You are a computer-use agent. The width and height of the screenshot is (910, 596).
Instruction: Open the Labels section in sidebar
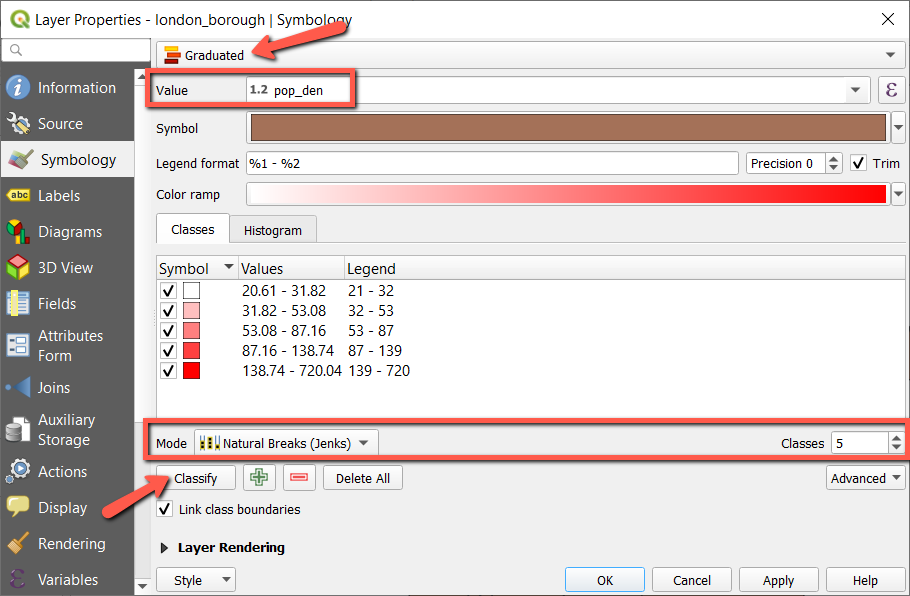(58, 196)
